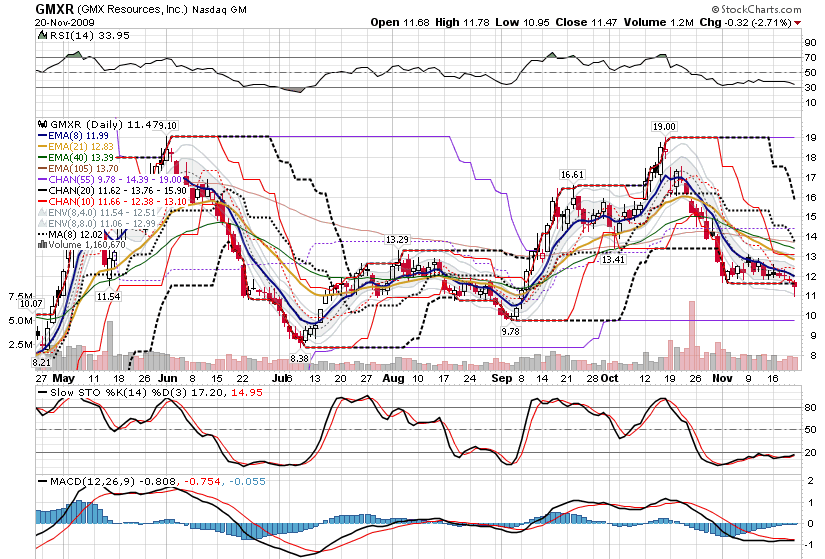
Task: Click the 13.41 price annotation
Action: tap(613, 259)
